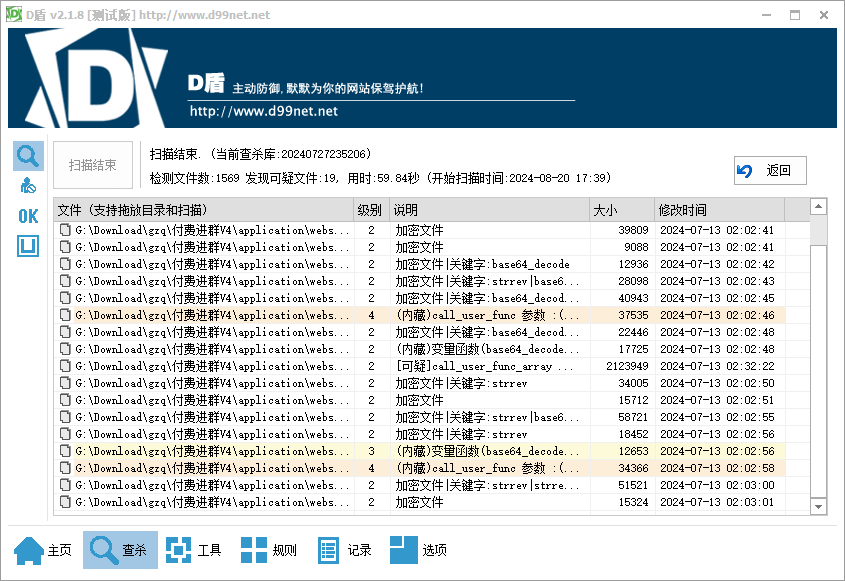The width and height of the screenshot is (845, 581).
Task: Open the 记录 records tab
Action: [344, 550]
